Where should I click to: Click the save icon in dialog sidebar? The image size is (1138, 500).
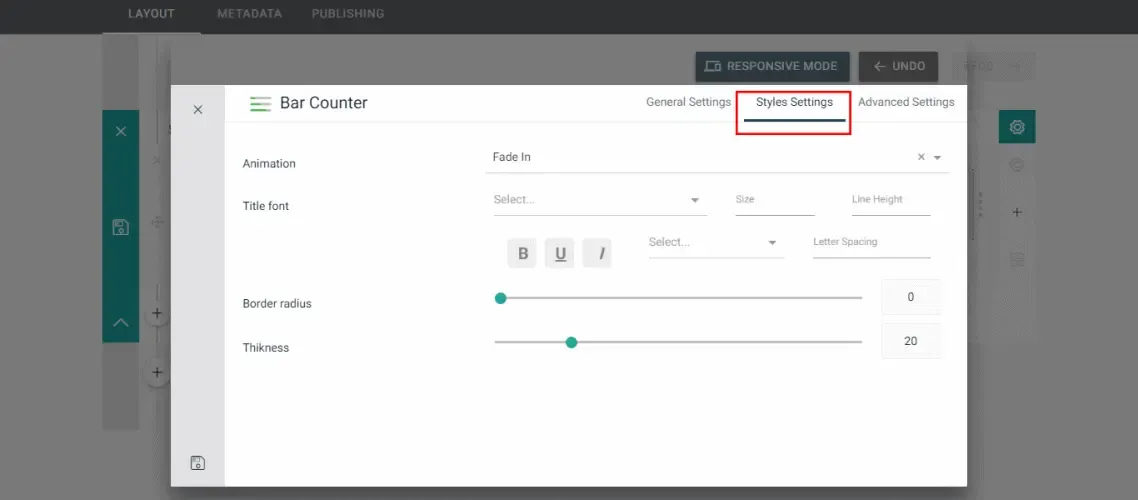(197, 463)
